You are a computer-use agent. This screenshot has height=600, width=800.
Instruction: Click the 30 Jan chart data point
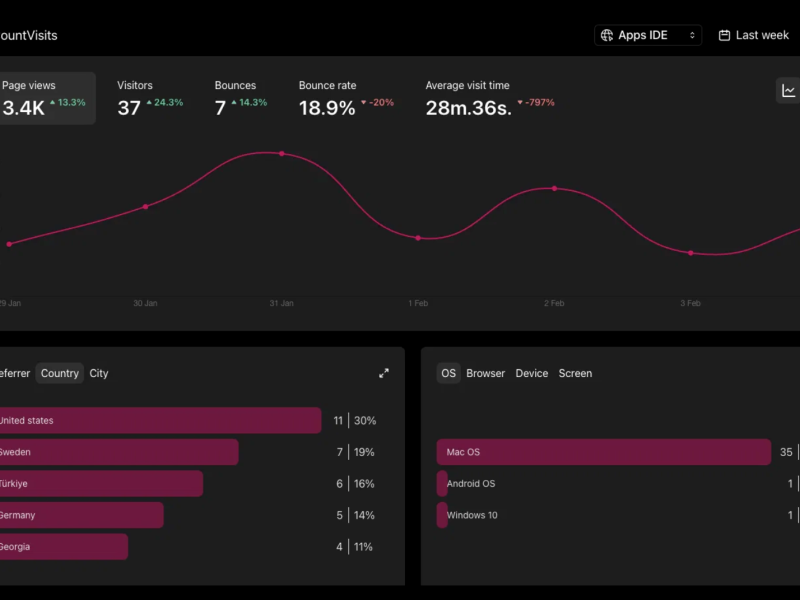tap(145, 207)
